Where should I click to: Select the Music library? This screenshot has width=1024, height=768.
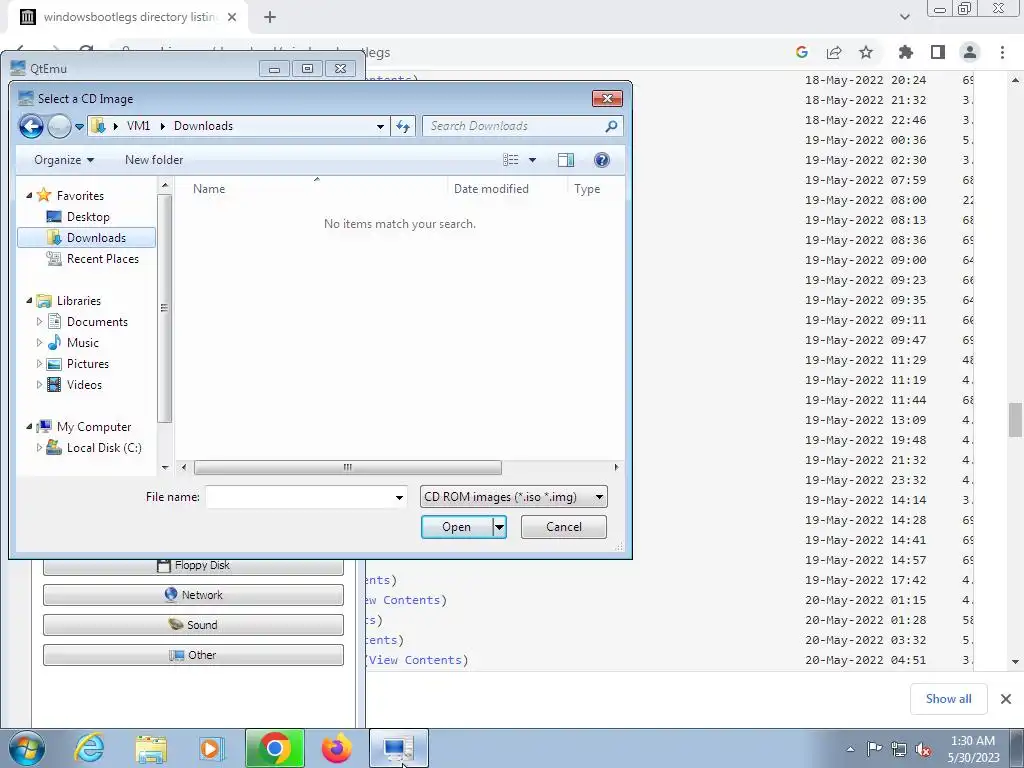[82, 343]
